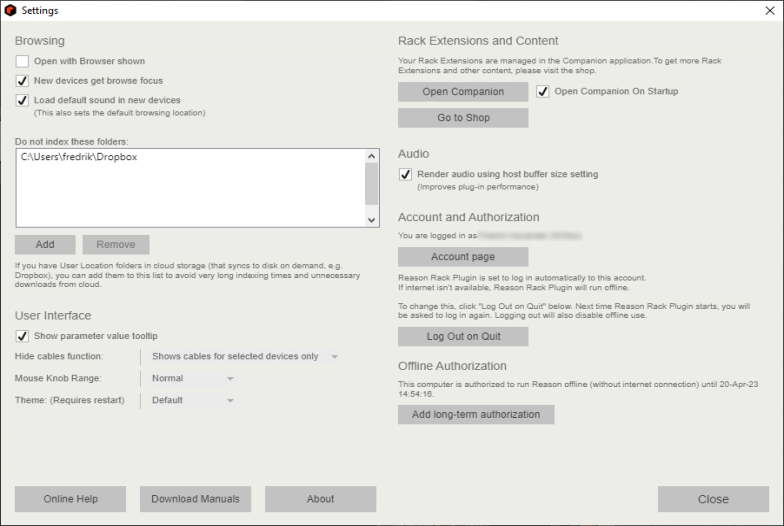This screenshot has width=784, height=526.
Task: Open the Mouse Knob Range dropdown
Action: click(192, 378)
